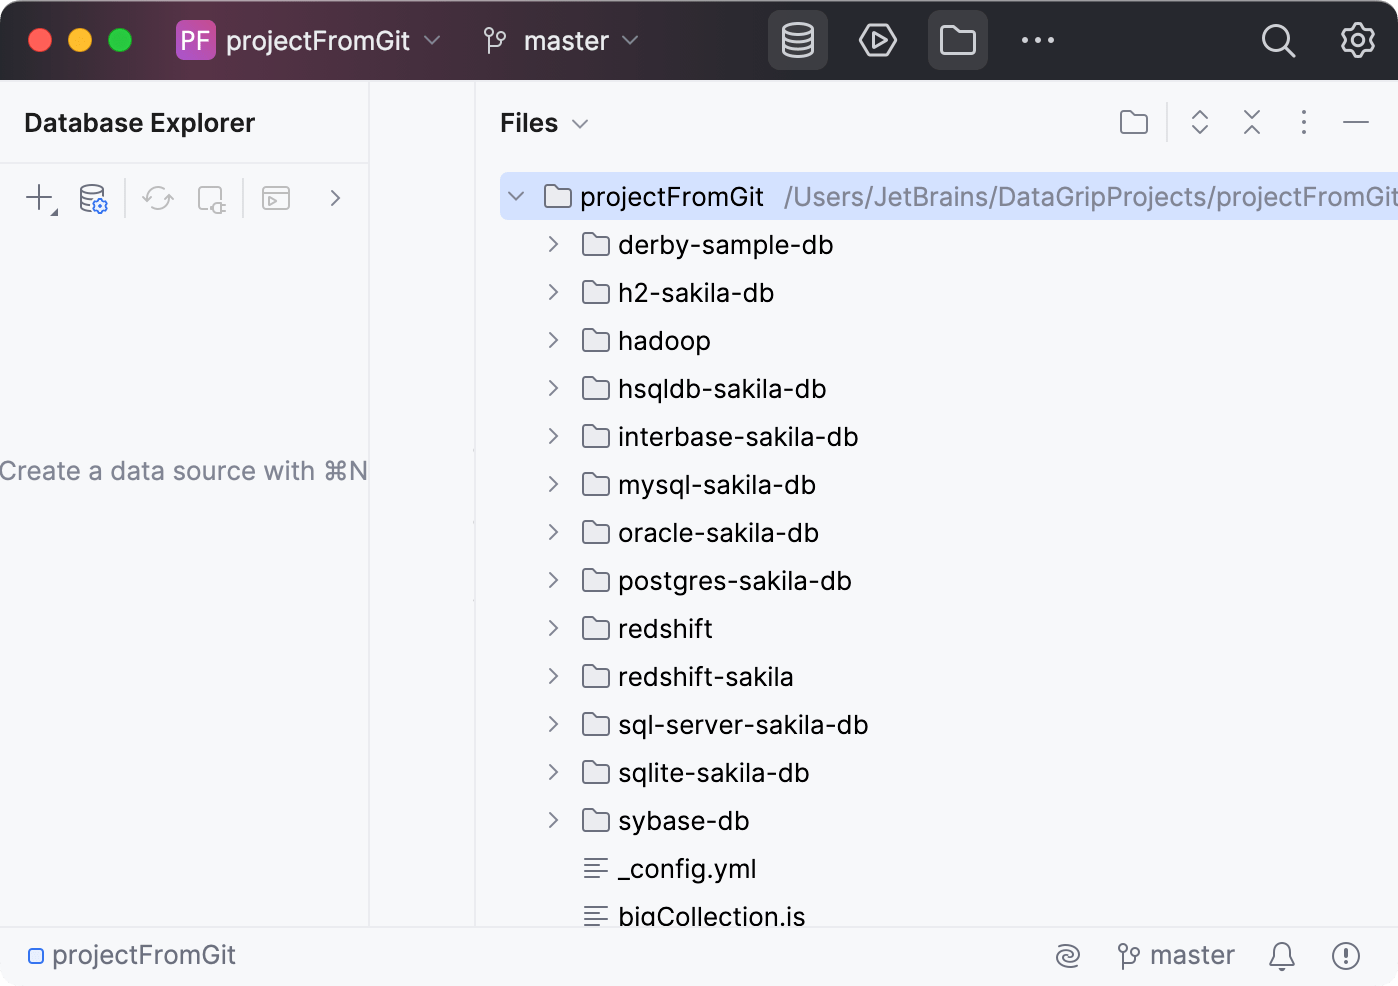This screenshot has height=986, width=1398.
Task: Collapse the projectFromGit root node
Action: (517, 196)
